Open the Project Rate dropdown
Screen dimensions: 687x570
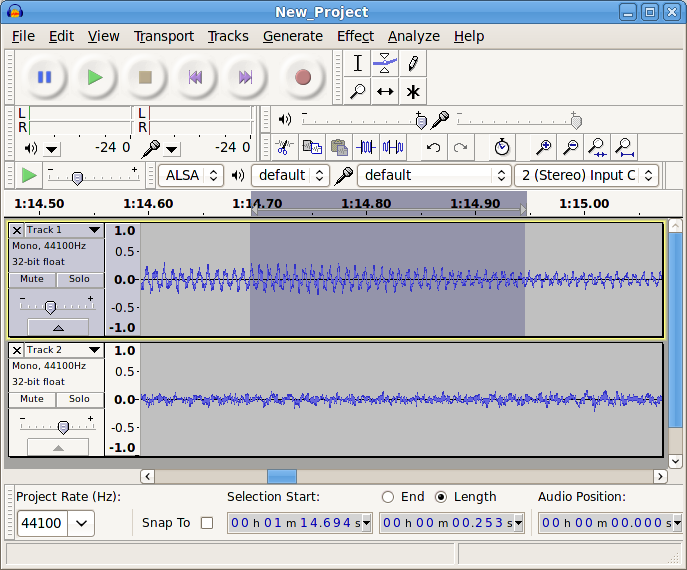[x=80, y=523]
